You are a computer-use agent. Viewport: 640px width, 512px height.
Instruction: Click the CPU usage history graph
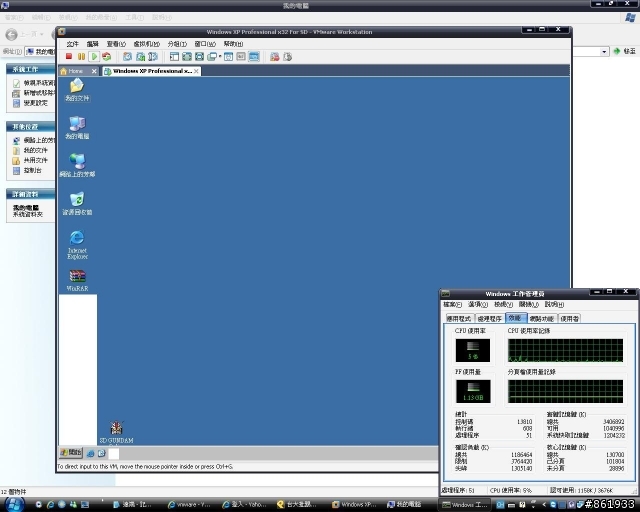(565, 350)
